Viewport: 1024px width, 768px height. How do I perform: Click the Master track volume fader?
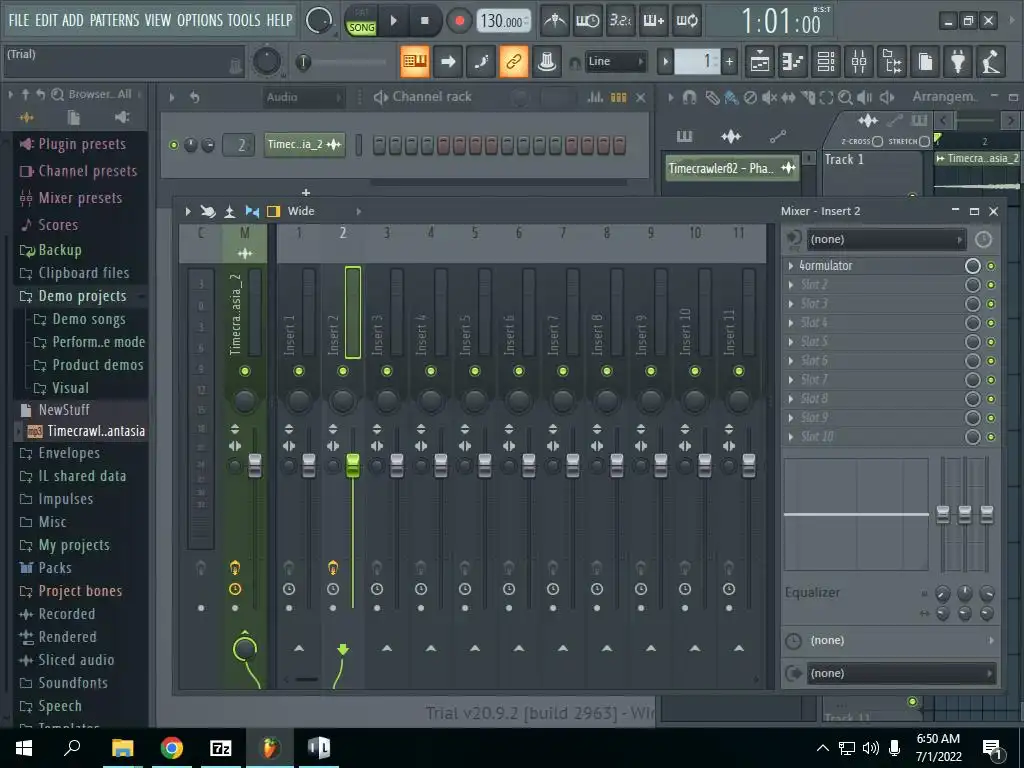pos(255,465)
